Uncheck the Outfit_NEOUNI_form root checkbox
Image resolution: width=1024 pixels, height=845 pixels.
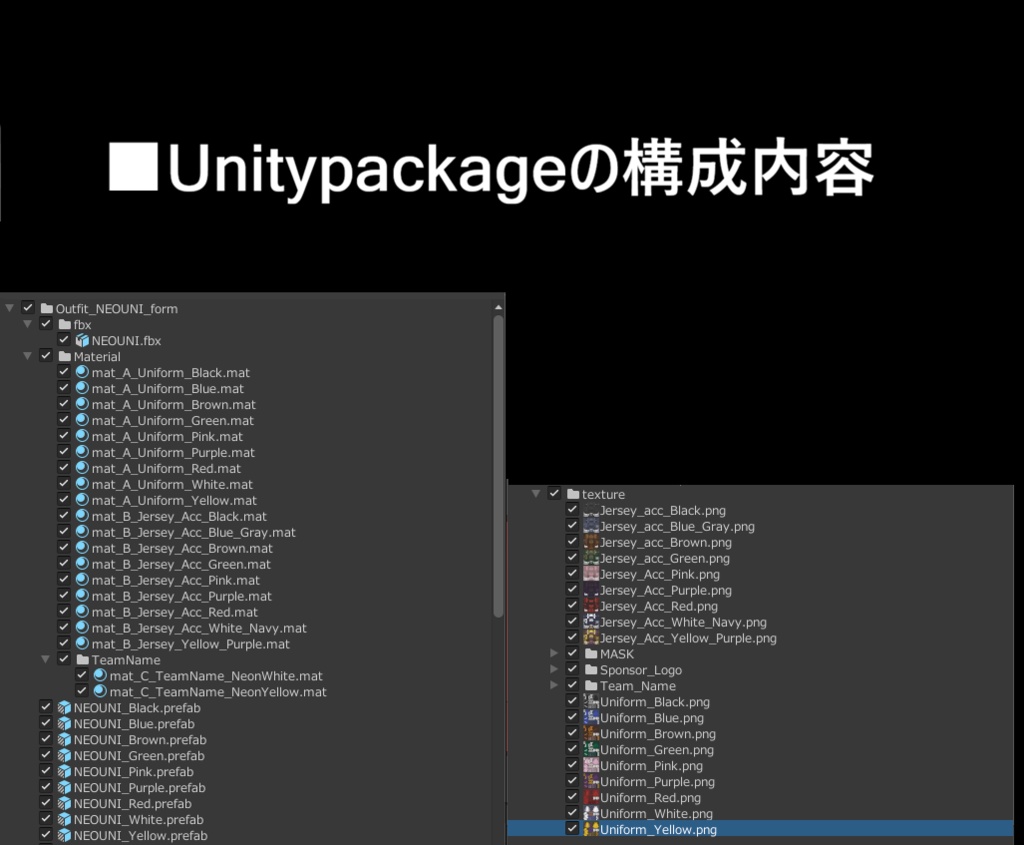click(x=28, y=308)
